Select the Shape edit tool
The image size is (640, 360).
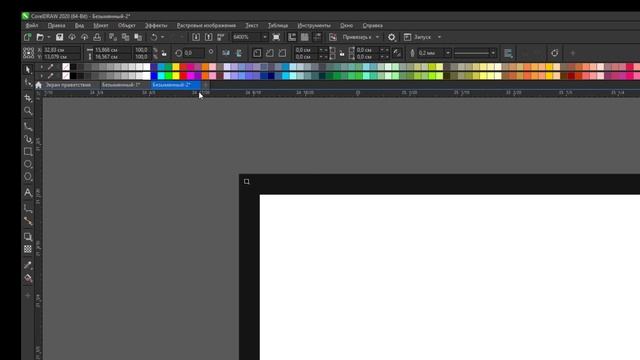coord(28,83)
